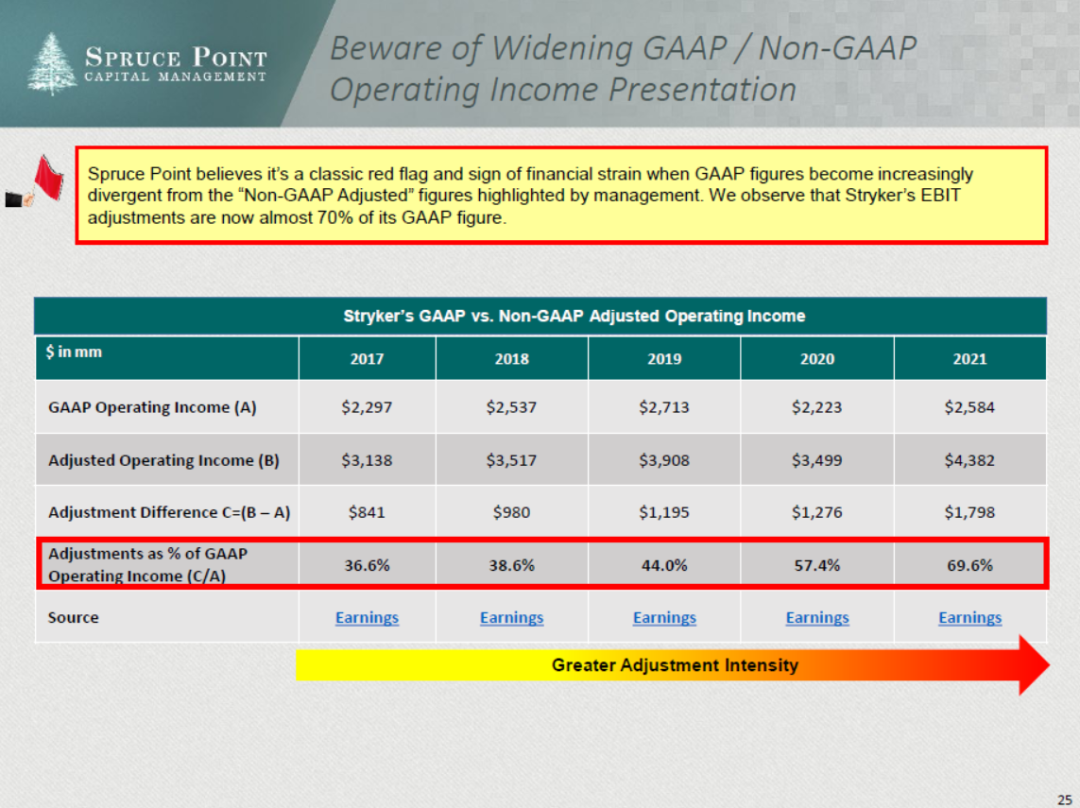The image size is (1080, 808).
Task: Click the GAAP Operating Income (A) row label
Action: pyautogui.click(x=152, y=407)
